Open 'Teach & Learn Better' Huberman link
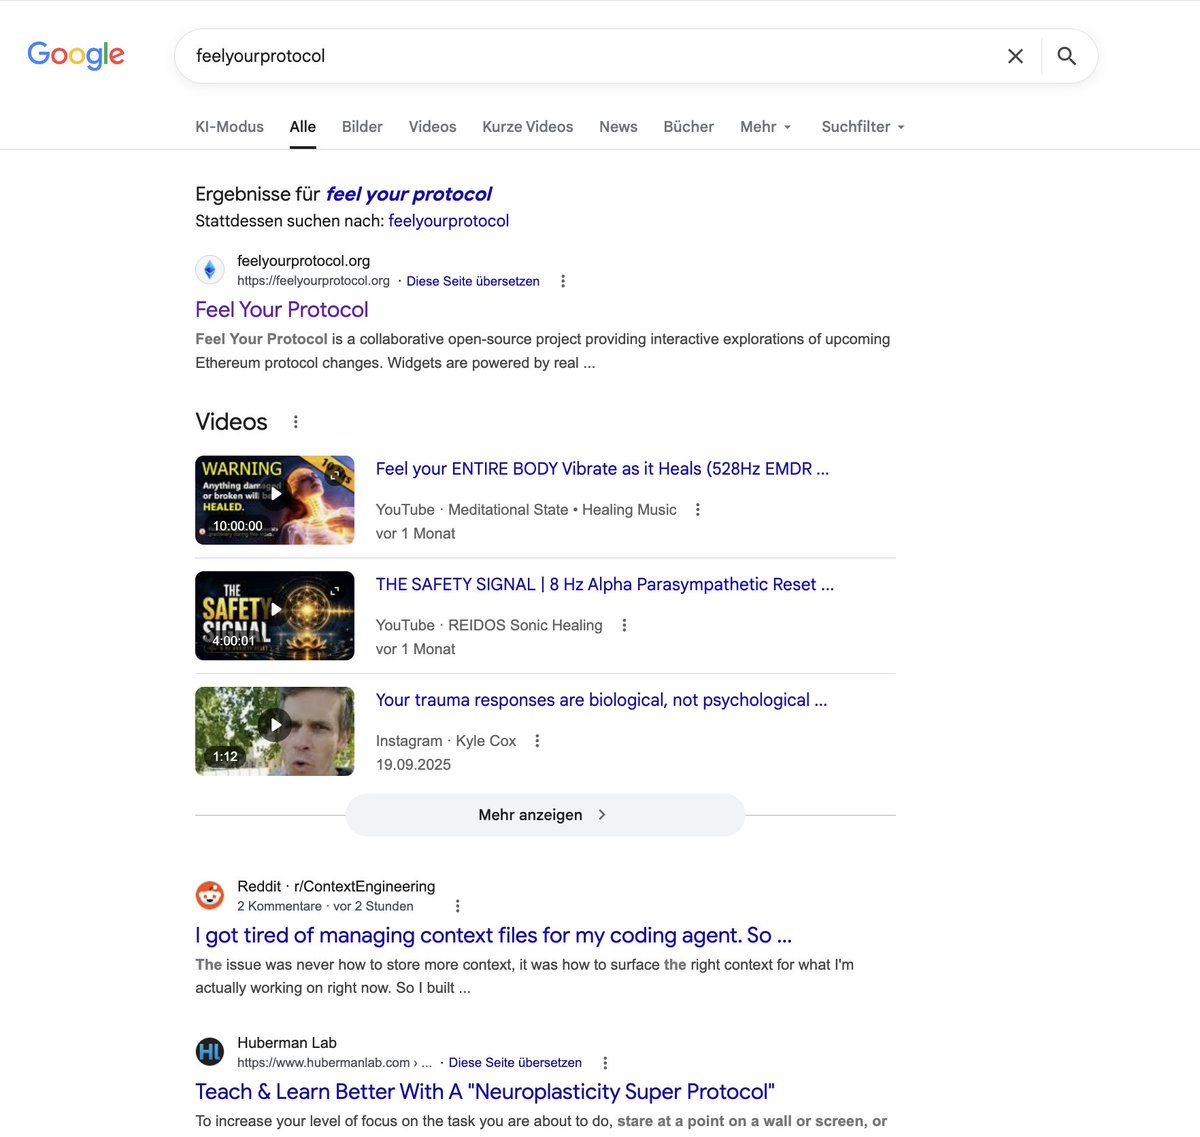This screenshot has height=1137, width=1200. 485,1092
